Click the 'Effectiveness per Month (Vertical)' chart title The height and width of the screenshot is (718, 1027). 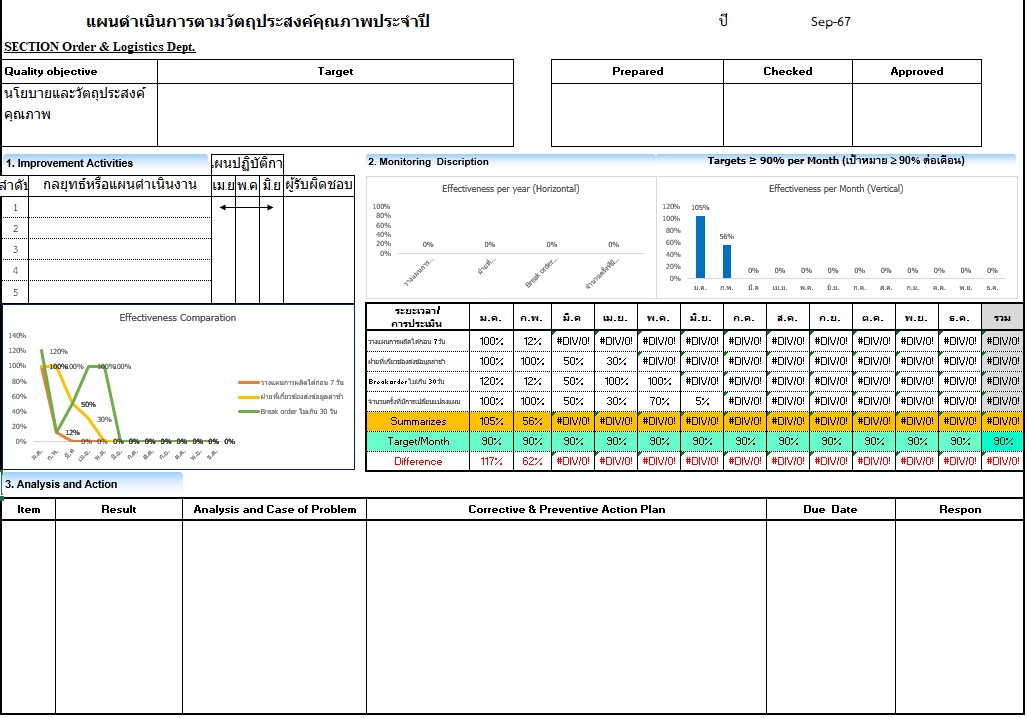[x=836, y=189]
